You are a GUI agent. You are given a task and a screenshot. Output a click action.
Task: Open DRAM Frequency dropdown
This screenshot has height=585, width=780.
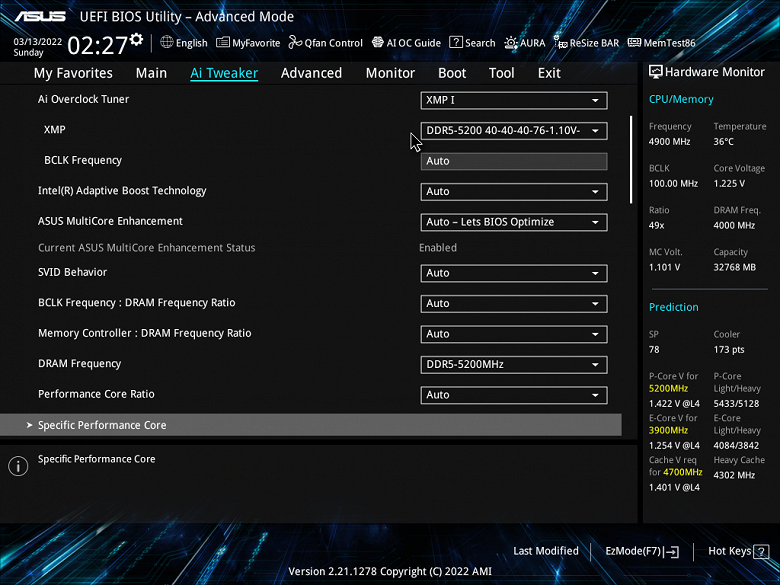tap(514, 365)
